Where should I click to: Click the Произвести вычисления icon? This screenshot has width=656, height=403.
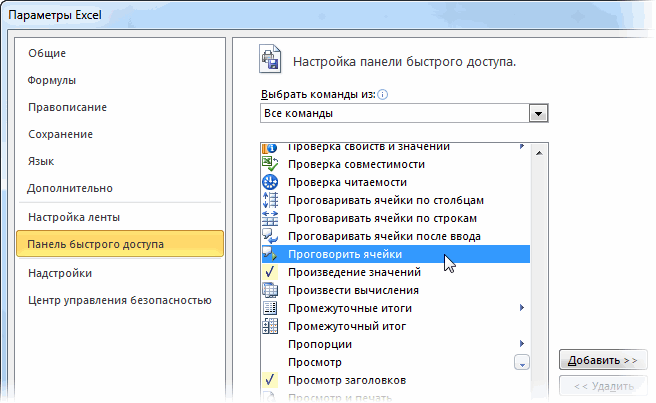[x=270, y=290]
